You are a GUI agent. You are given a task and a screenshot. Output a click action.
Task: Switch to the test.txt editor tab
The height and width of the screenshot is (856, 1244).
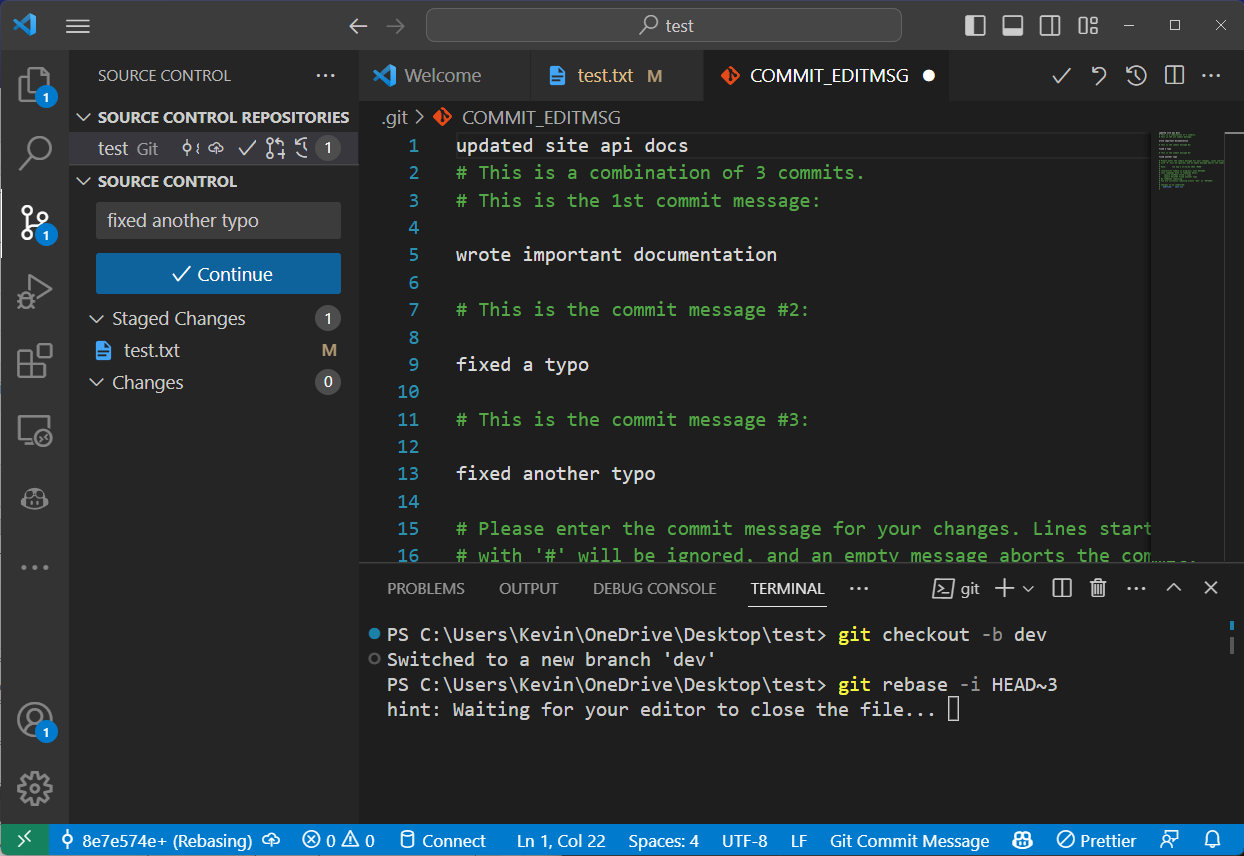click(x=605, y=76)
